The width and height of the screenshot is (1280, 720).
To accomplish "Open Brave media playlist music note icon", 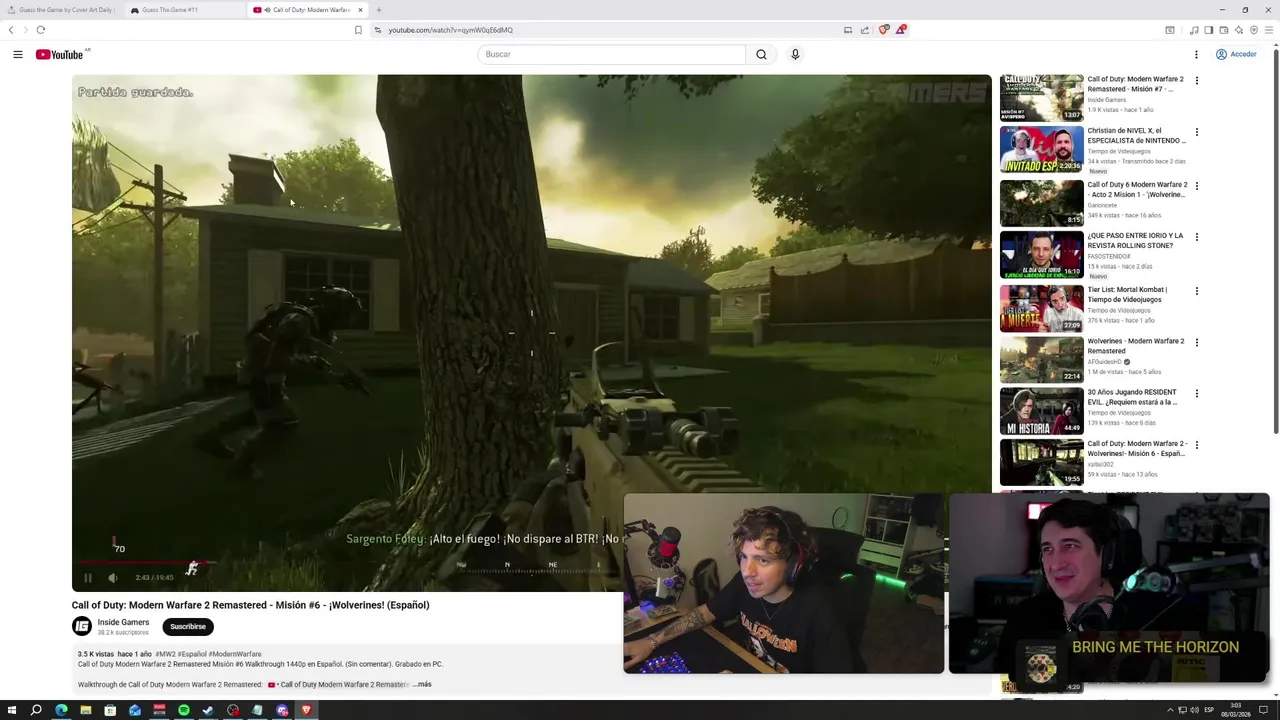I will coord(1194,30).
